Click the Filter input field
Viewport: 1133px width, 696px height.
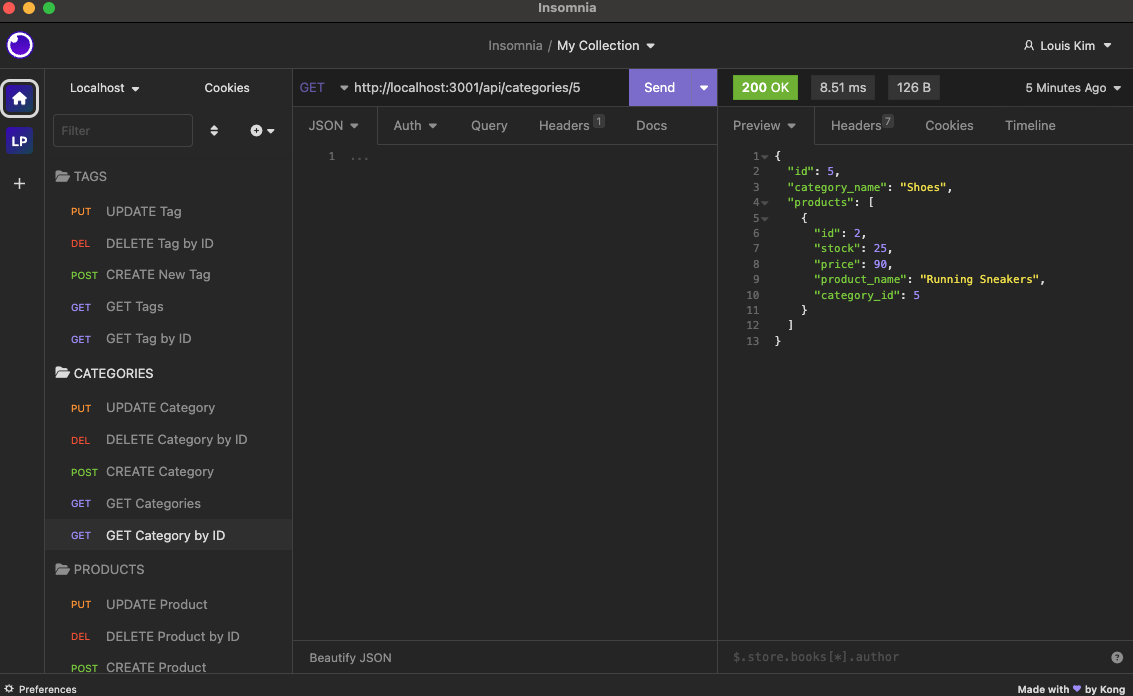click(x=122, y=130)
